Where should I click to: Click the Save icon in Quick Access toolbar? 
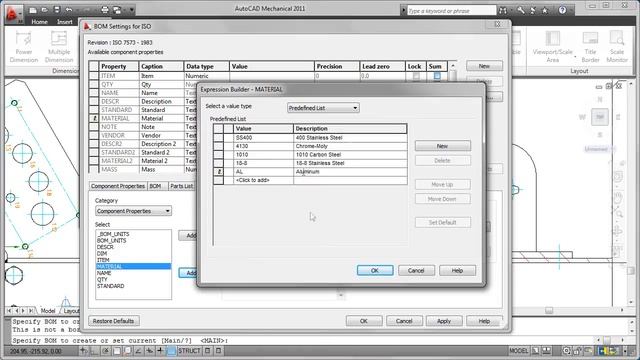(x=57, y=10)
